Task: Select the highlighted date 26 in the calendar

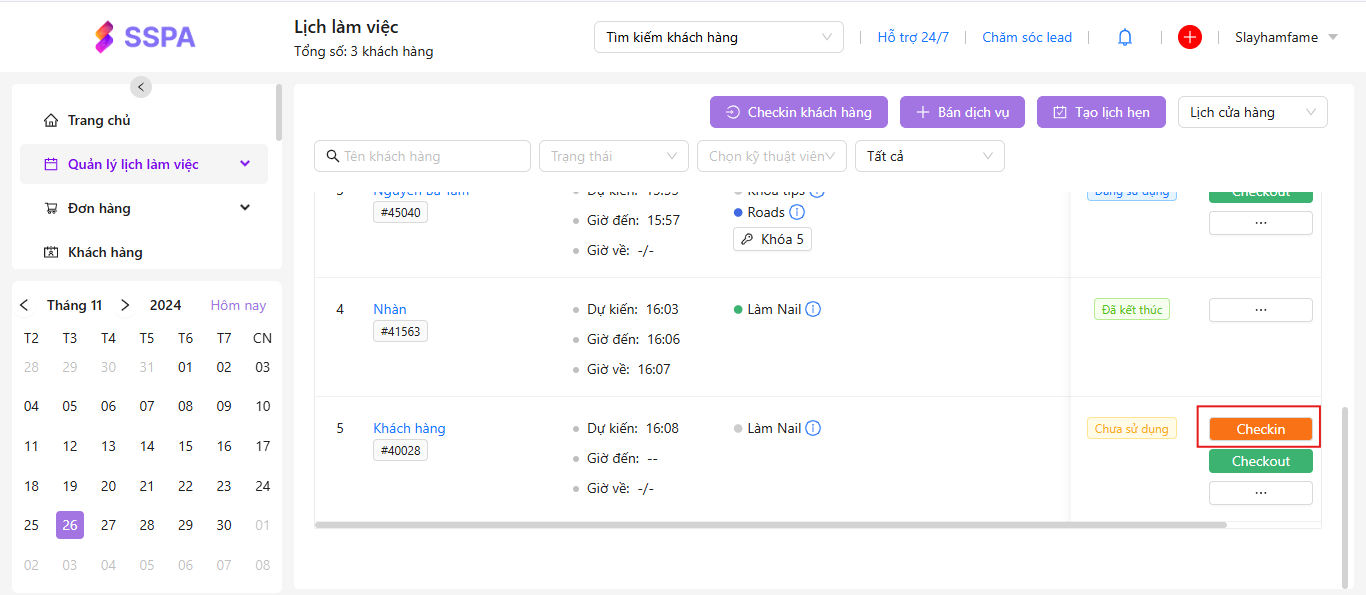Action: [x=70, y=525]
